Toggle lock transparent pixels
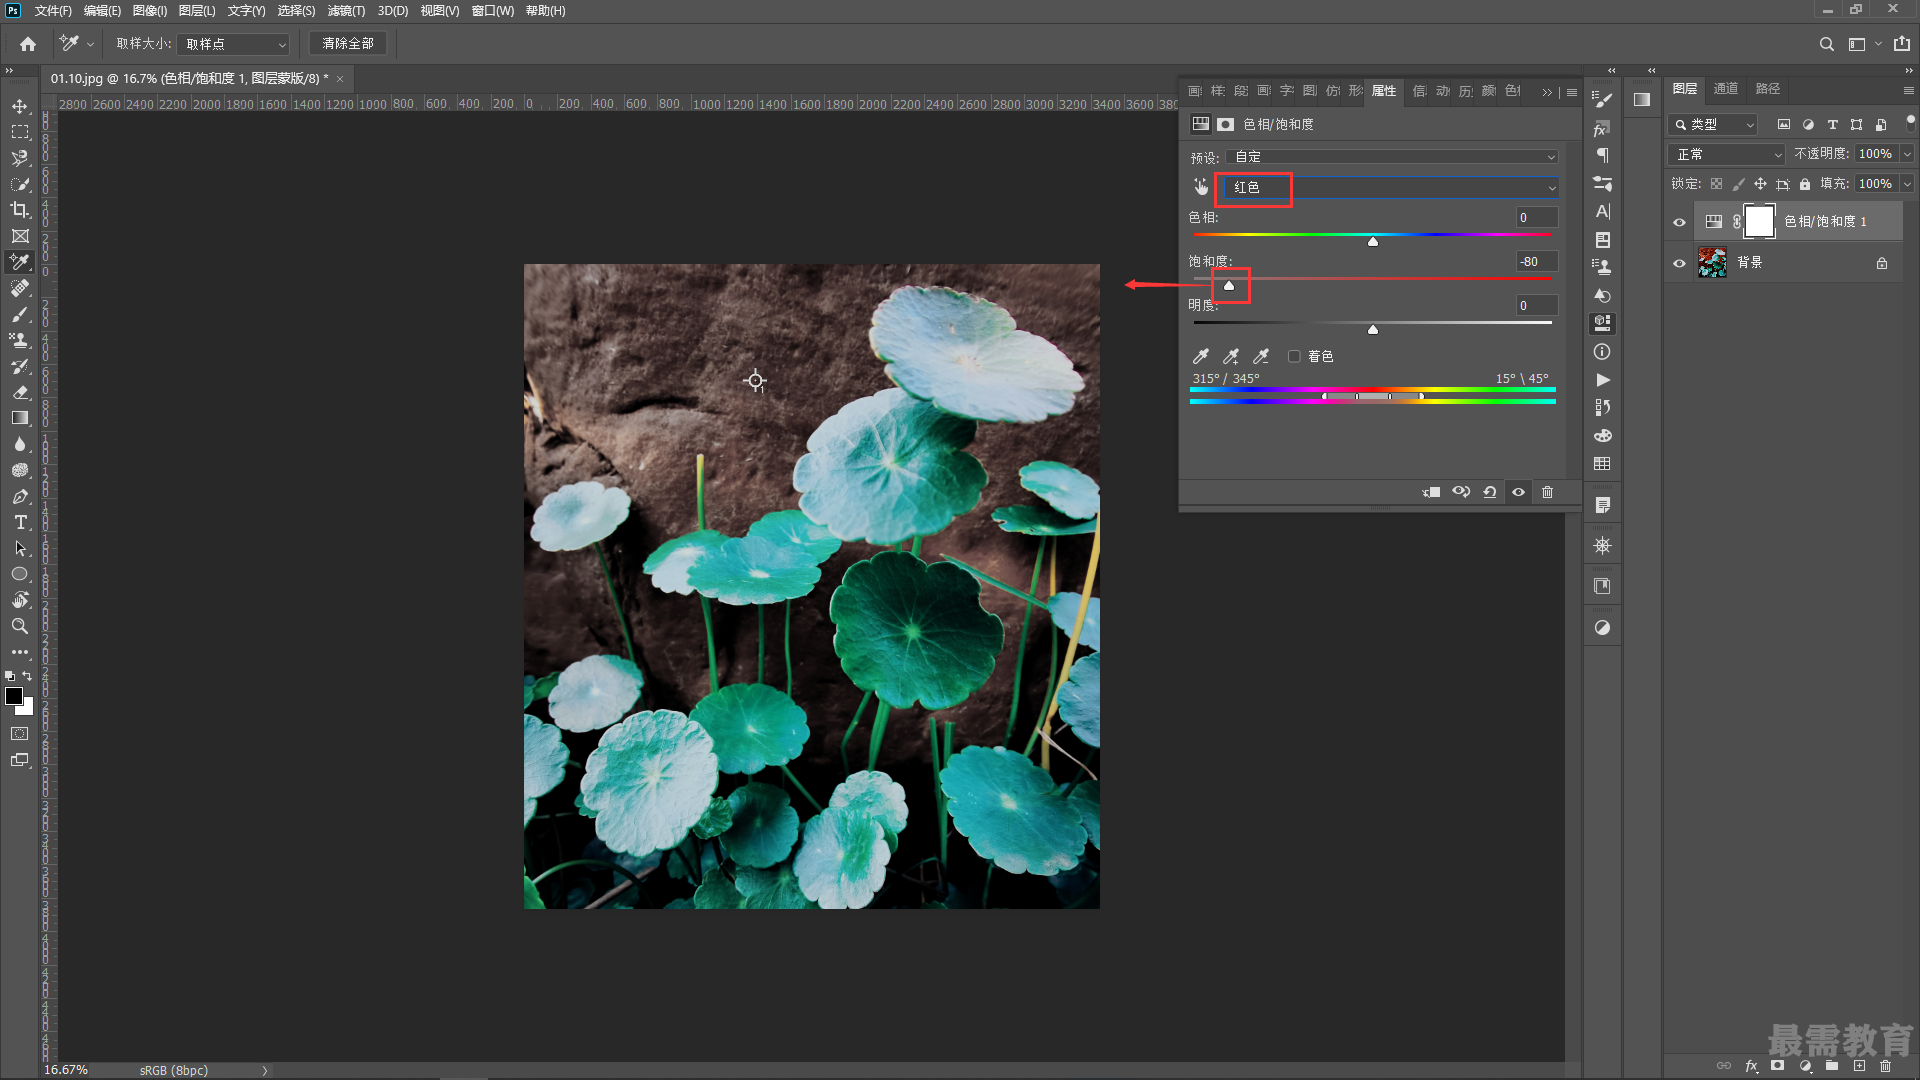The height and width of the screenshot is (1080, 1920). coord(1716,184)
